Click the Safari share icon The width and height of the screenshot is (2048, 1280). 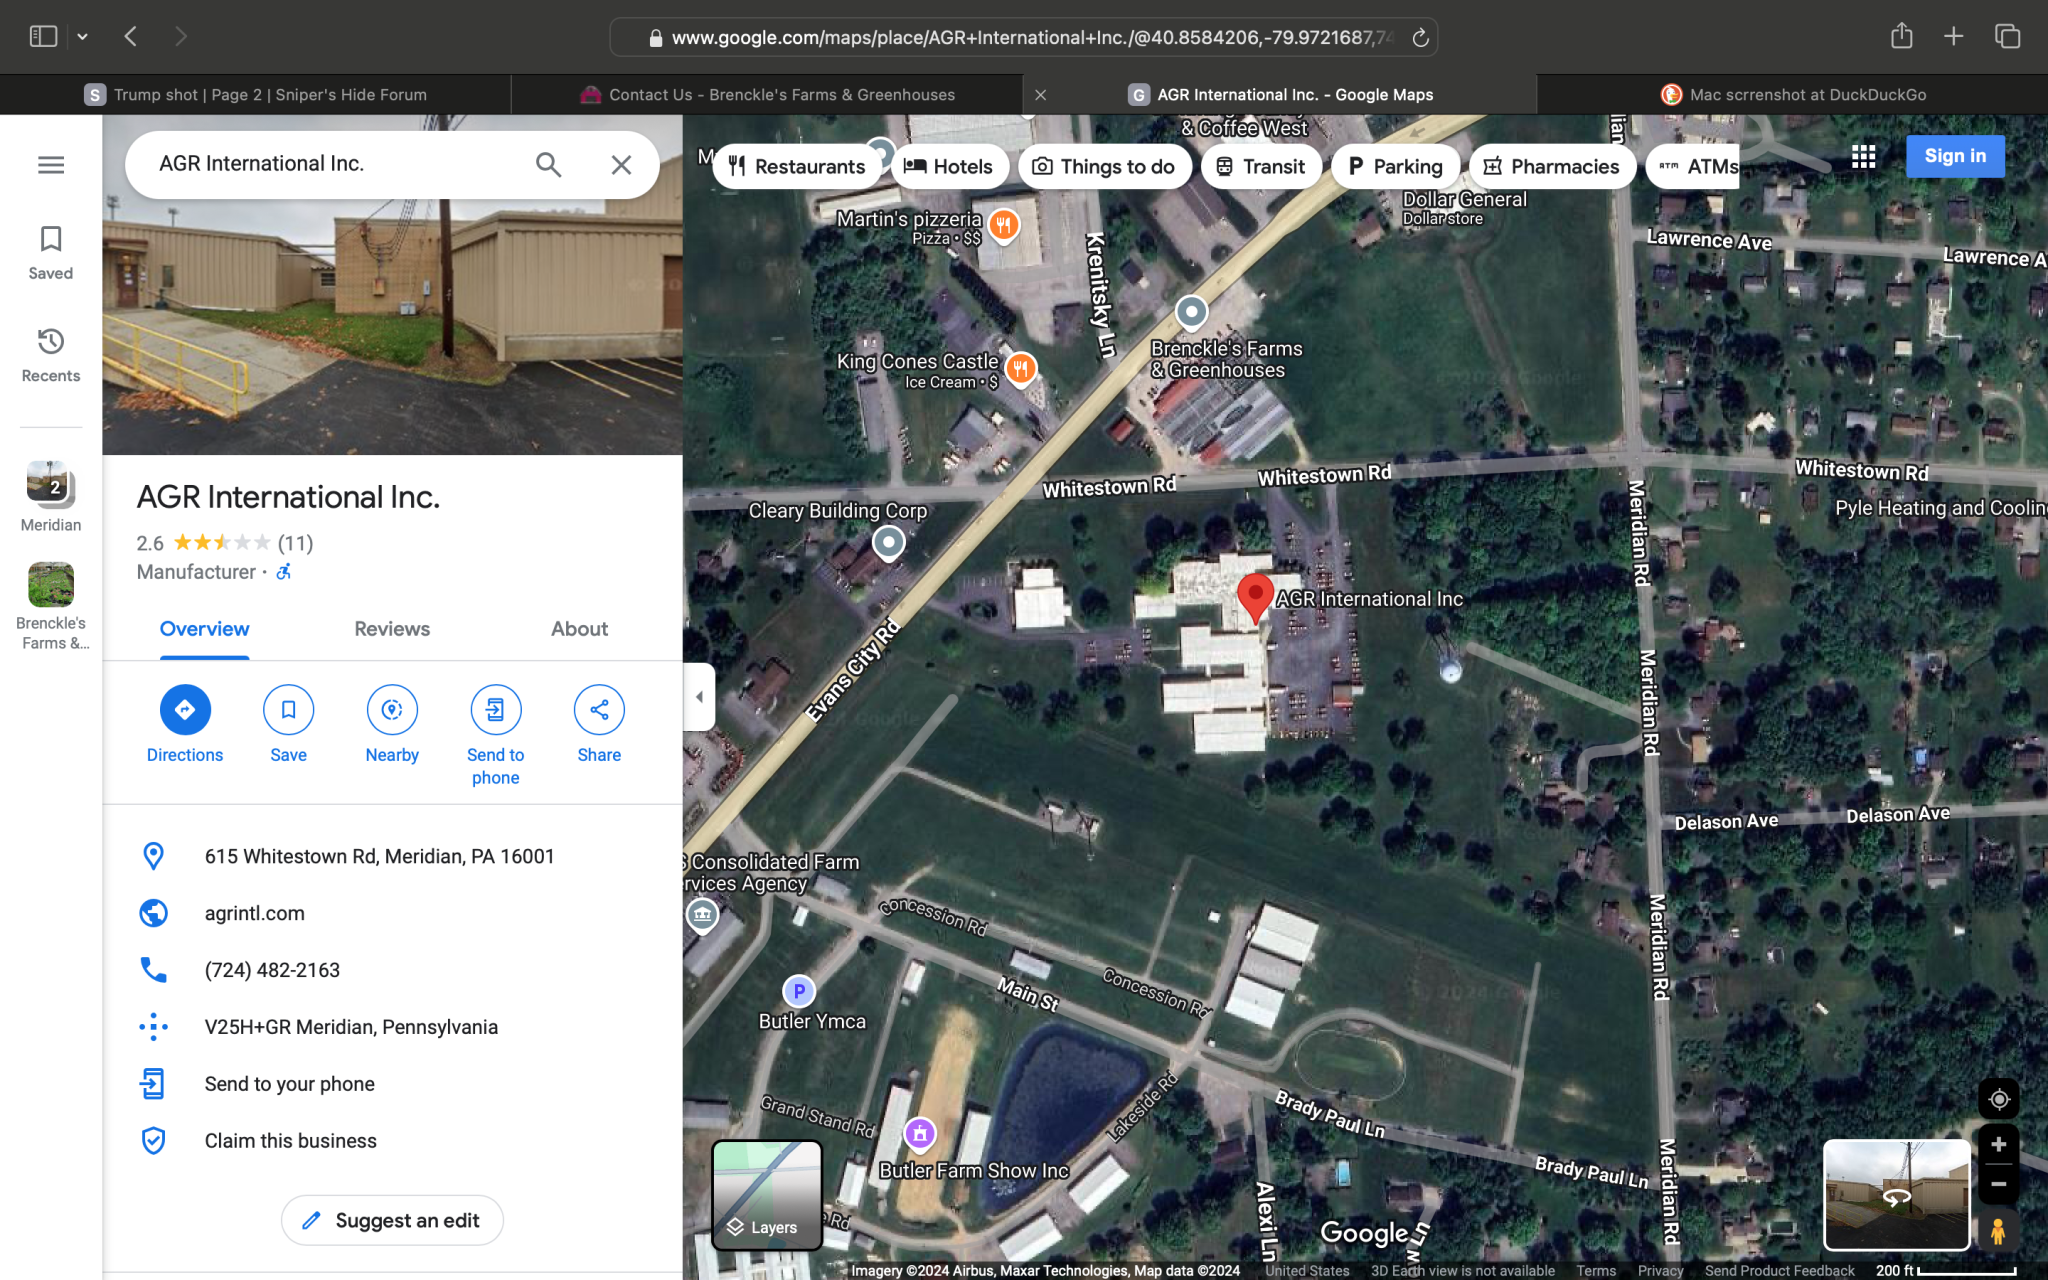(1901, 36)
